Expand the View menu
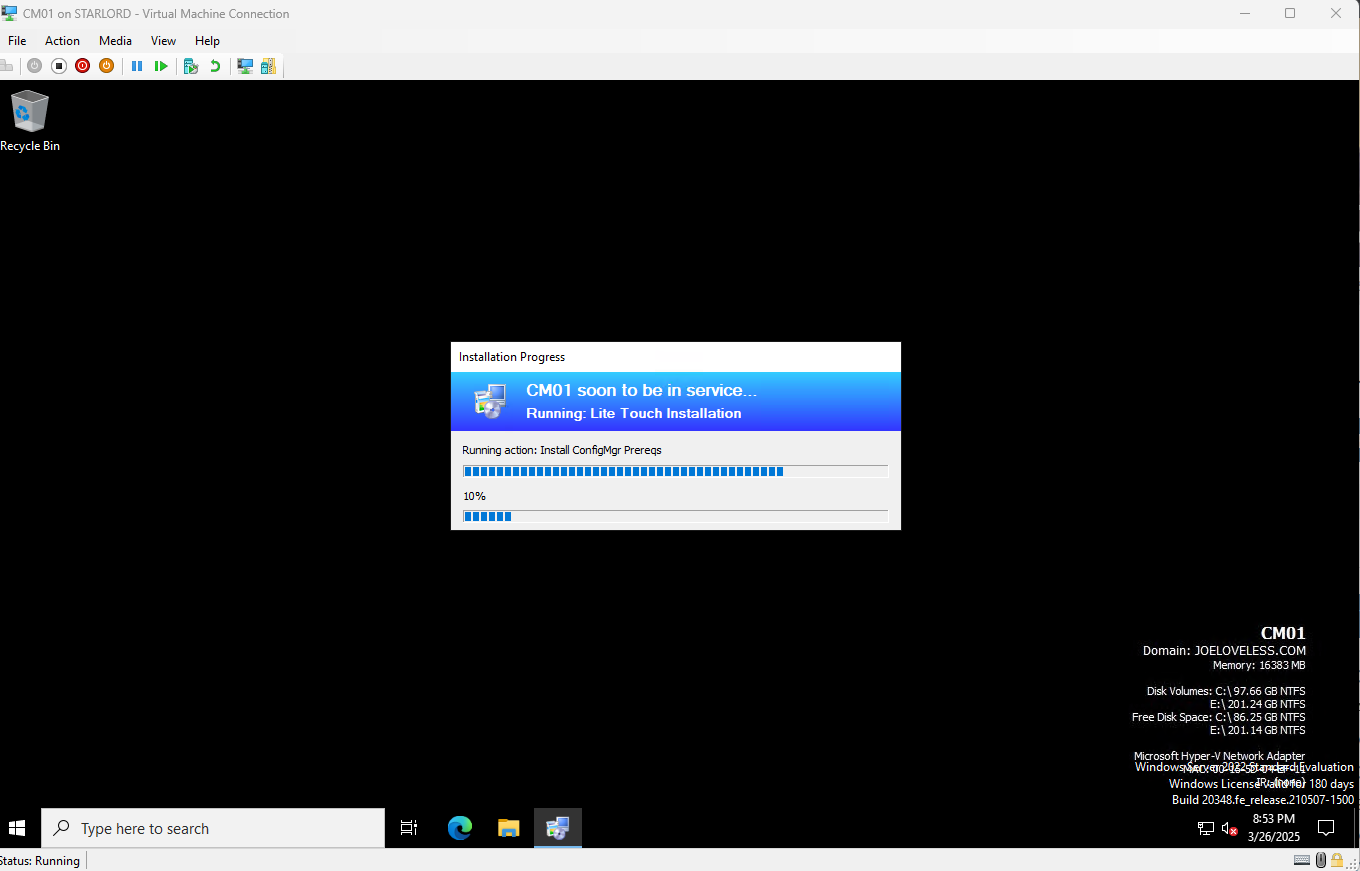 163,41
